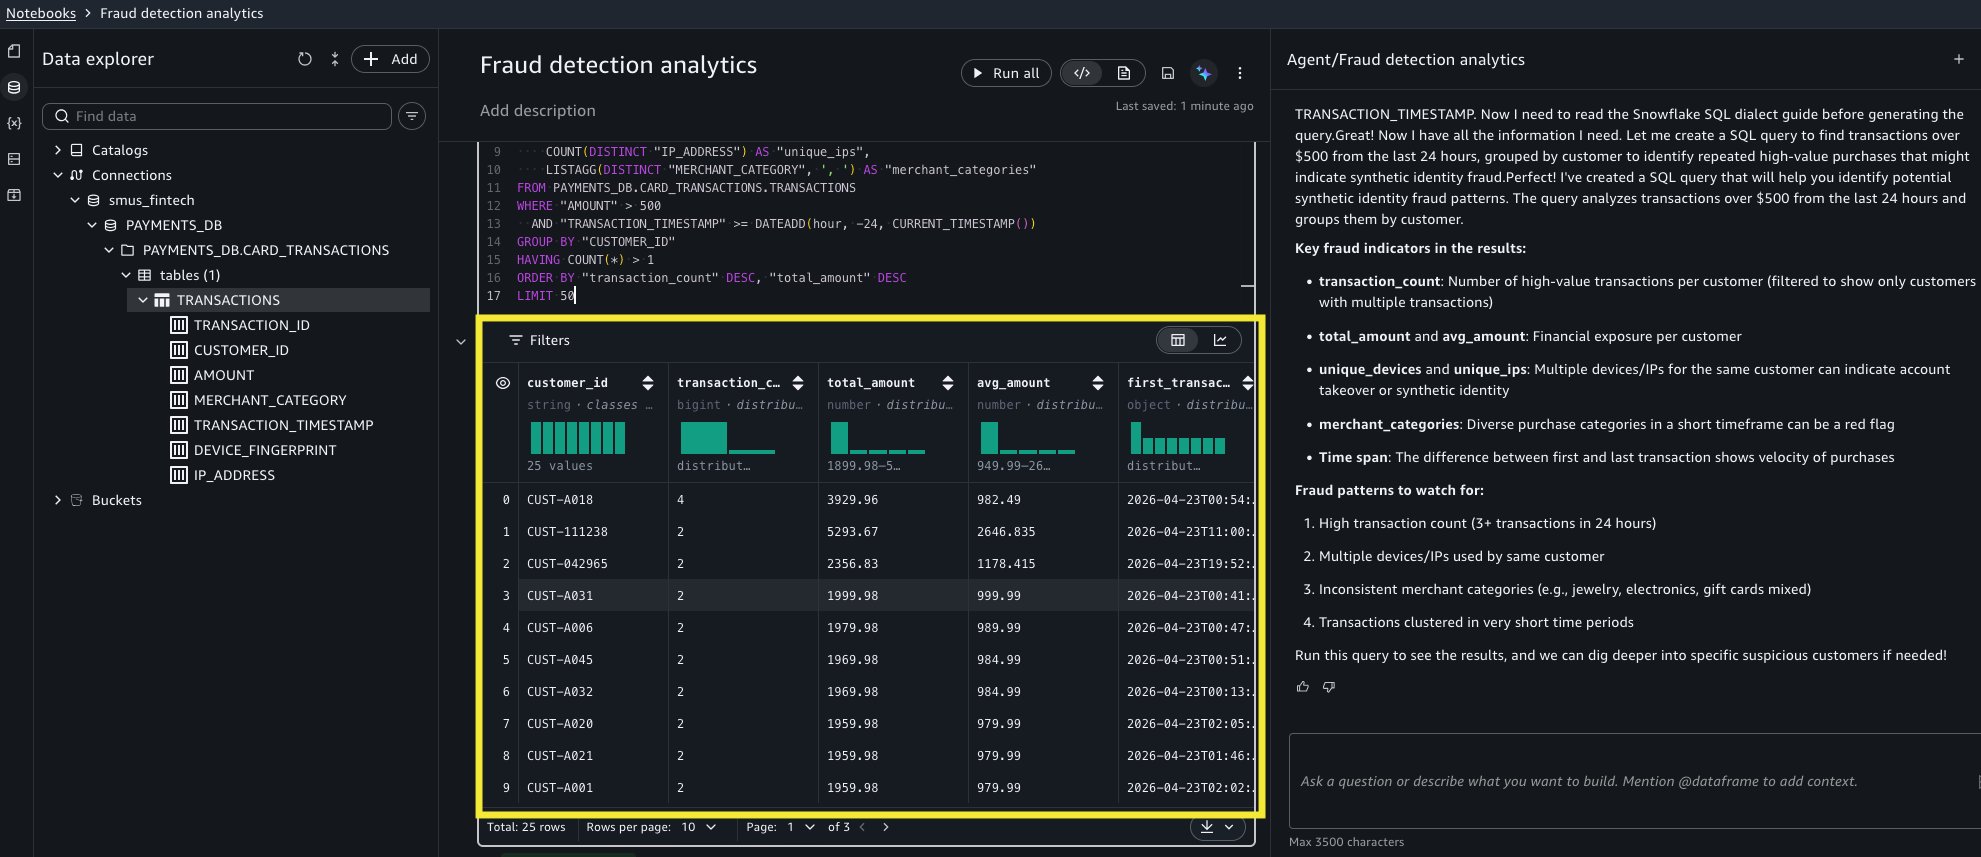Open the filter icon beside Find data
The width and height of the screenshot is (1981, 857).
(412, 116)
